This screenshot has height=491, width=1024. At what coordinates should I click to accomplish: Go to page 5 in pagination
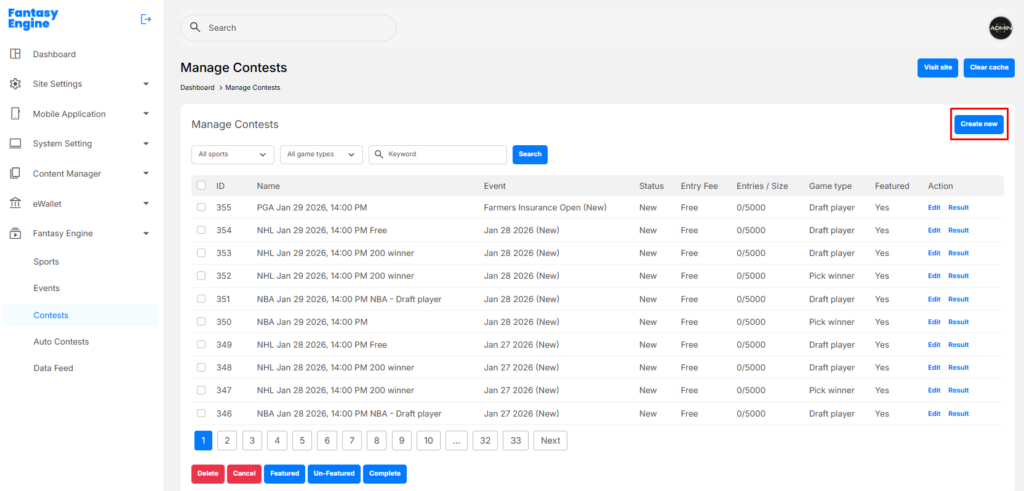click(x=302, y=440)
